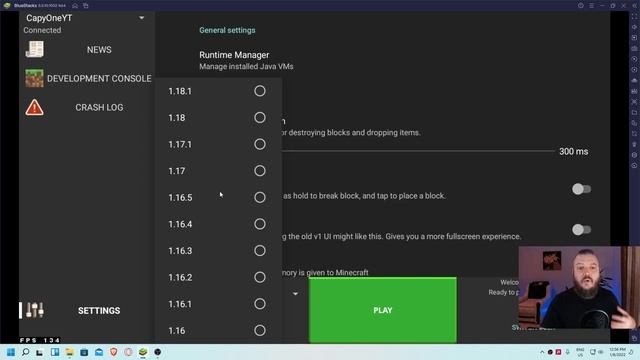Show hidden system tray icons
This screenshot has width=640, height=360.
point(542,352)
